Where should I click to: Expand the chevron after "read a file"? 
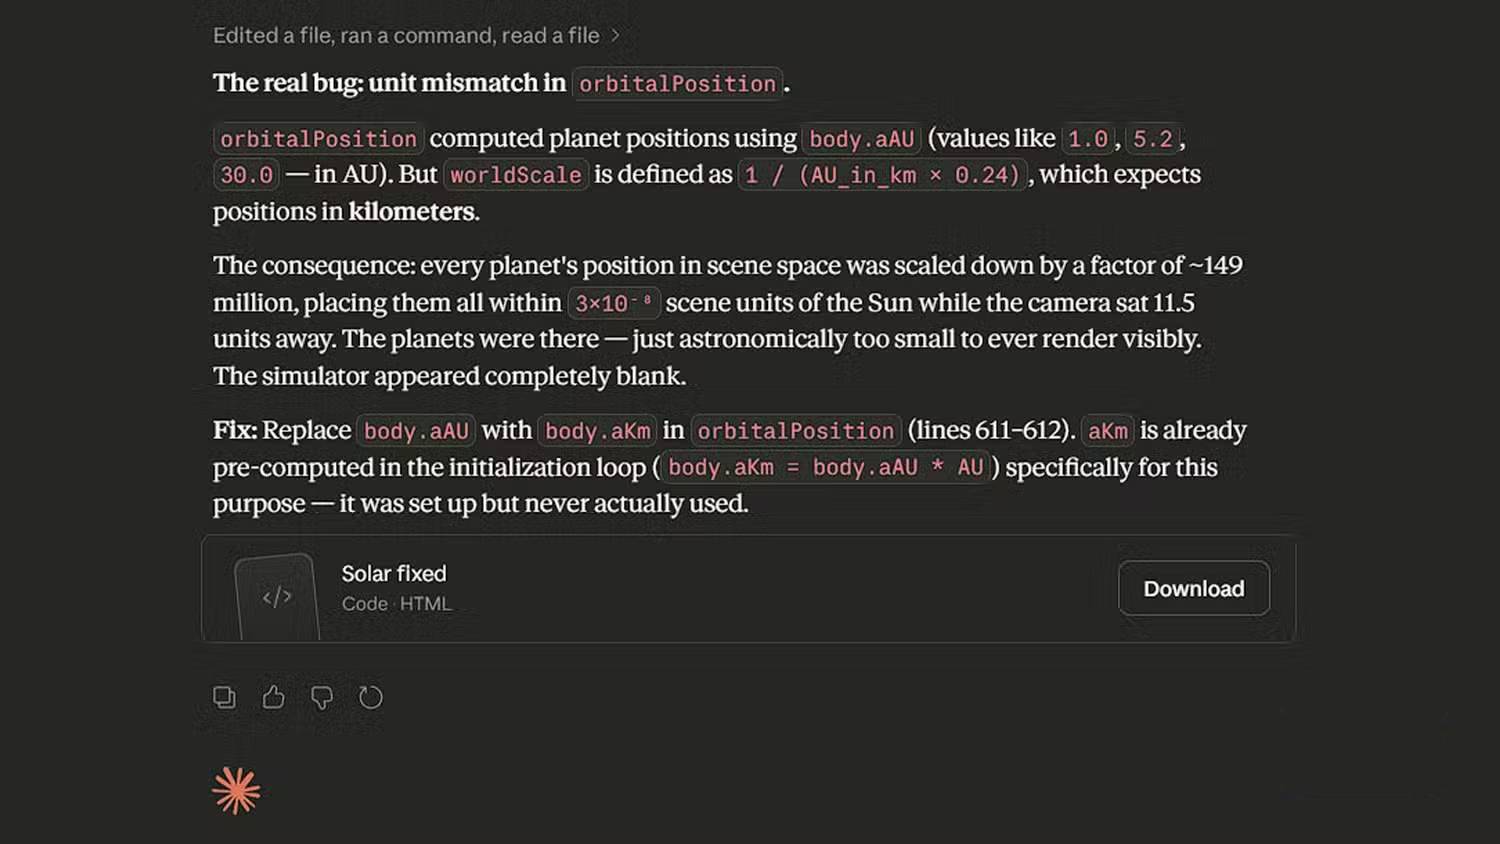(616, 35)
